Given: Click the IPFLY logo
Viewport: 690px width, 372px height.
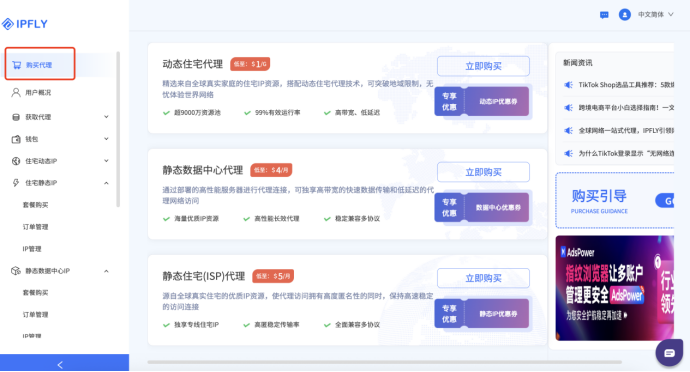Looking at the screenshot, I should [x=25, y=24].
